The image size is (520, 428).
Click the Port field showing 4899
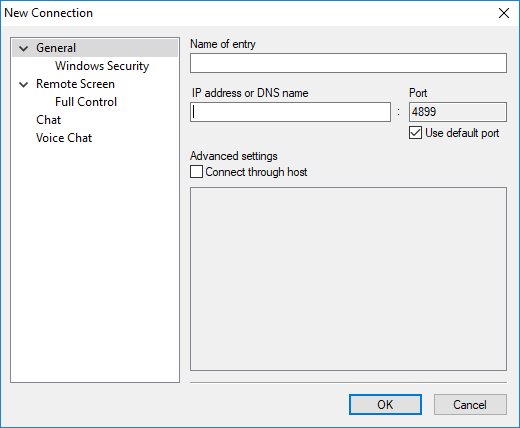coord(458,112)
